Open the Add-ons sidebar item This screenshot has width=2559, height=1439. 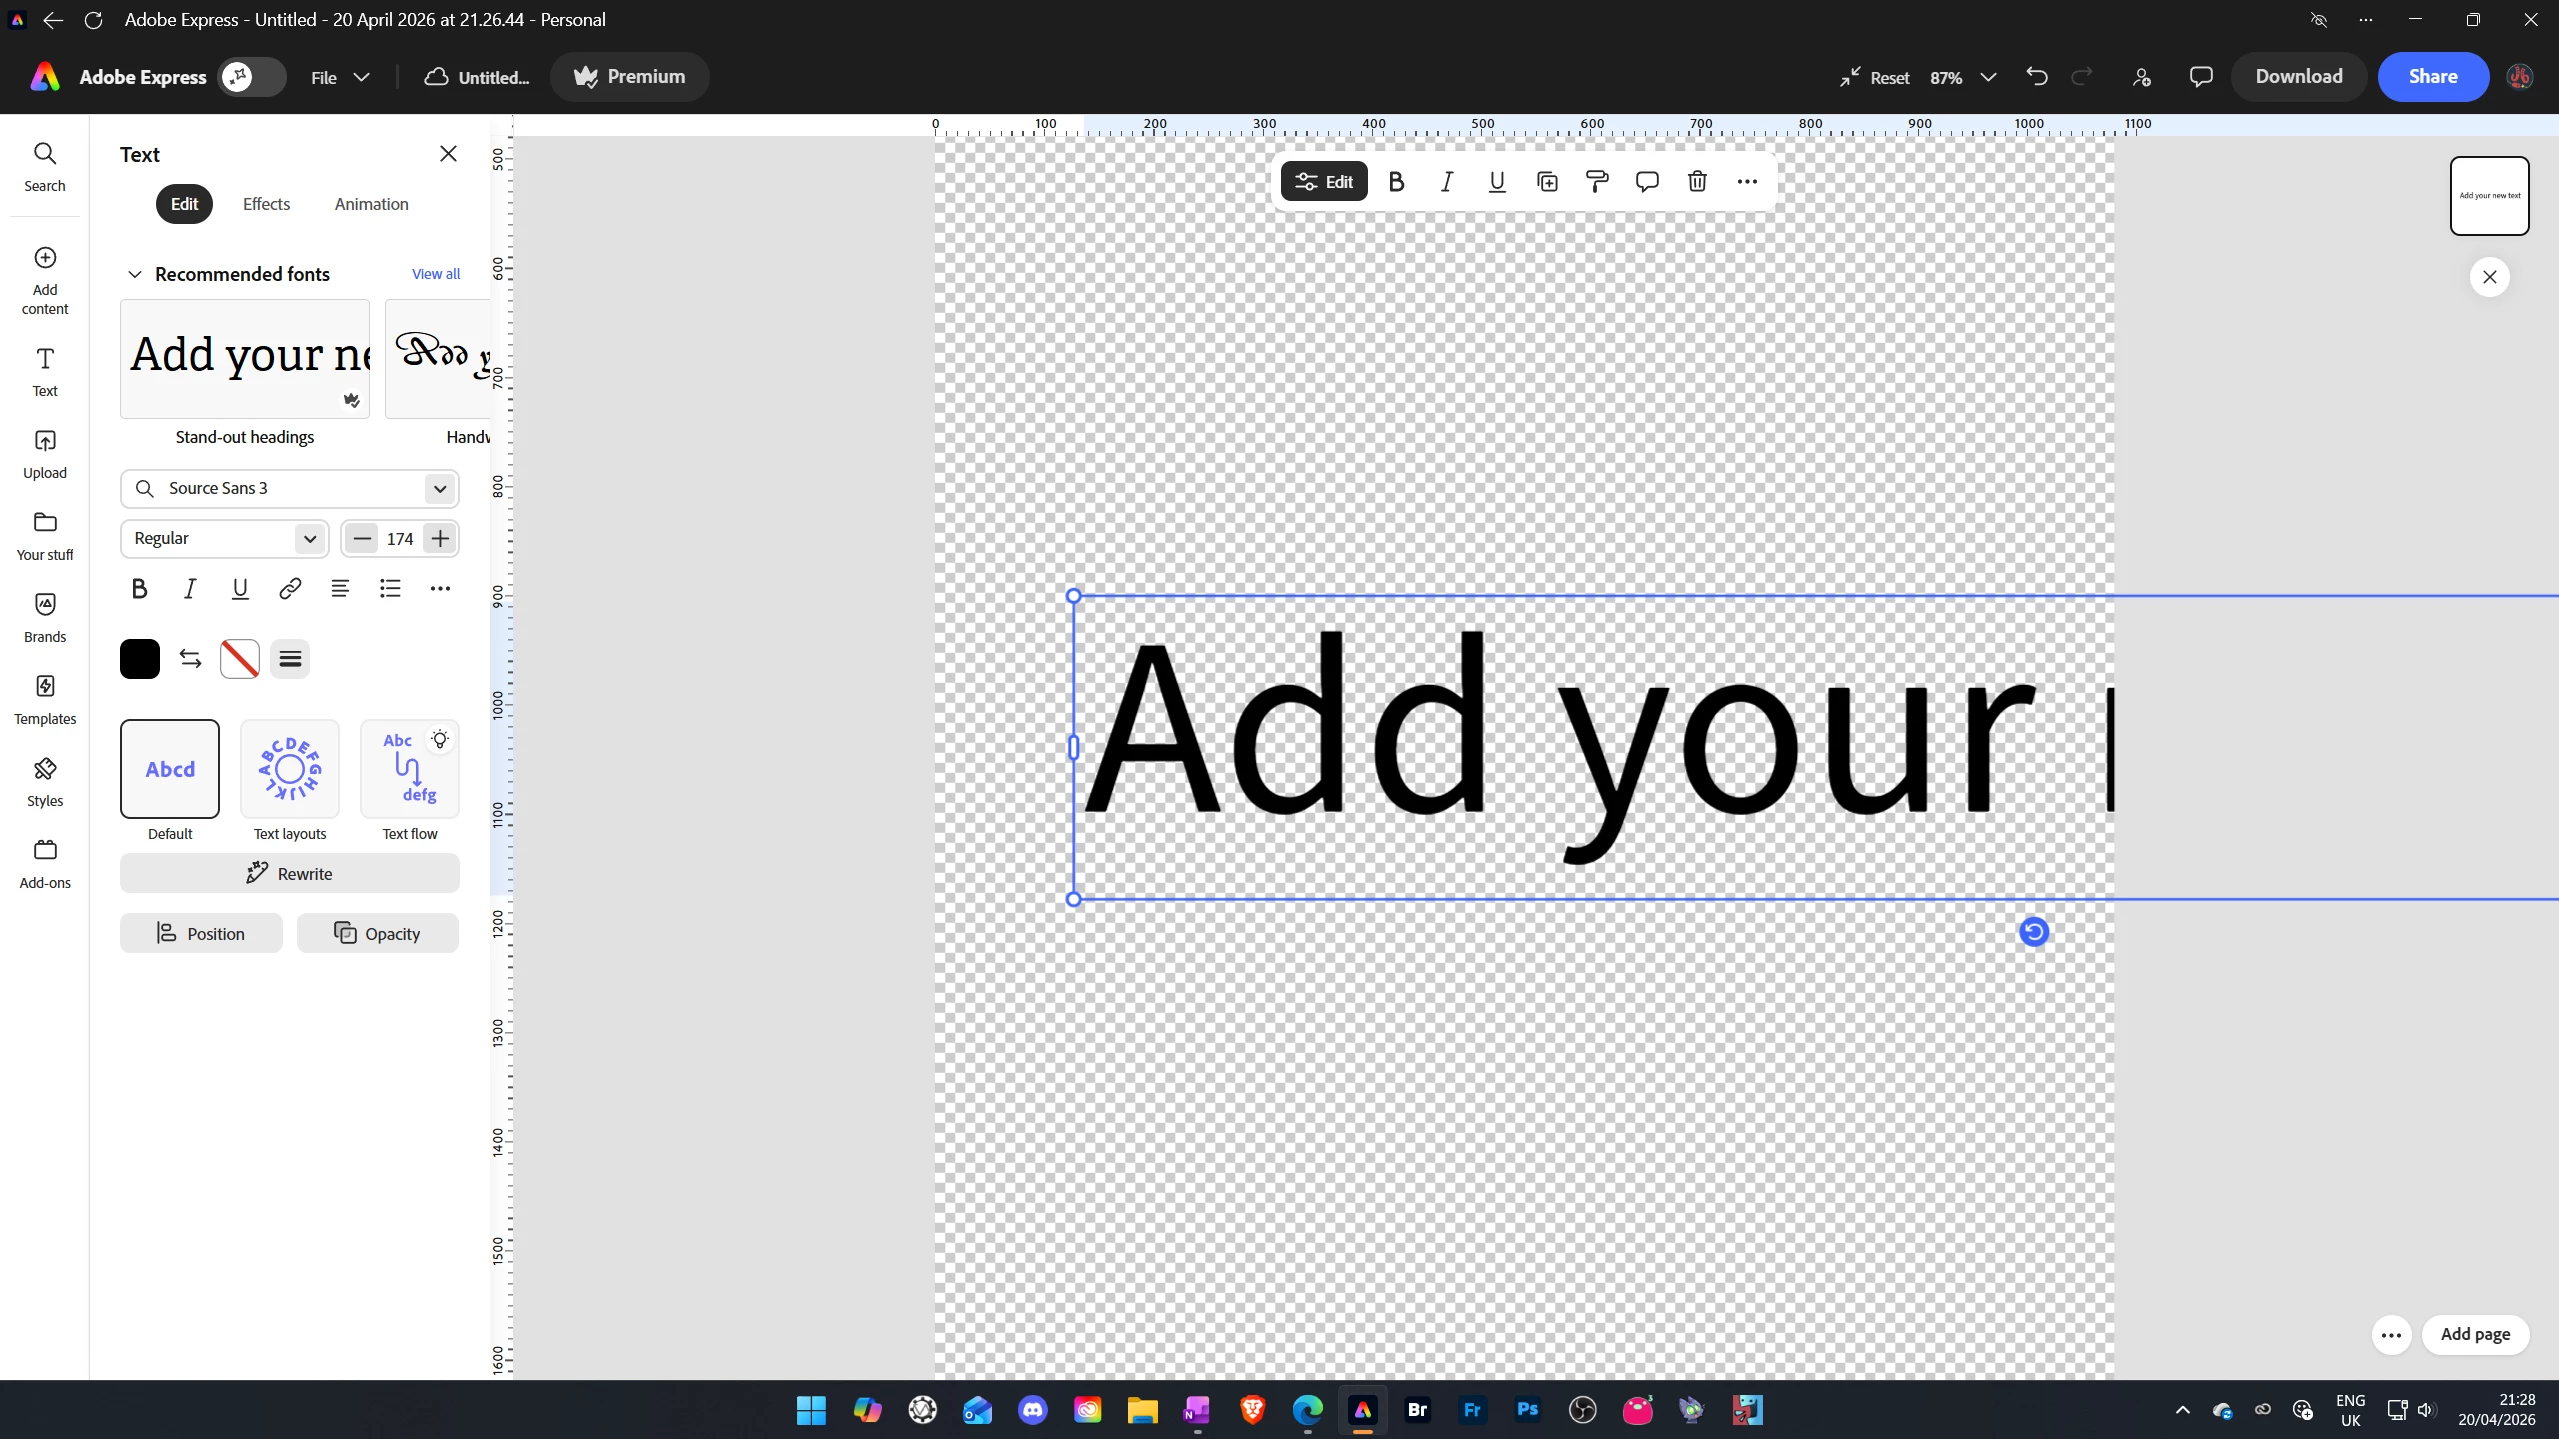(45, 862)
